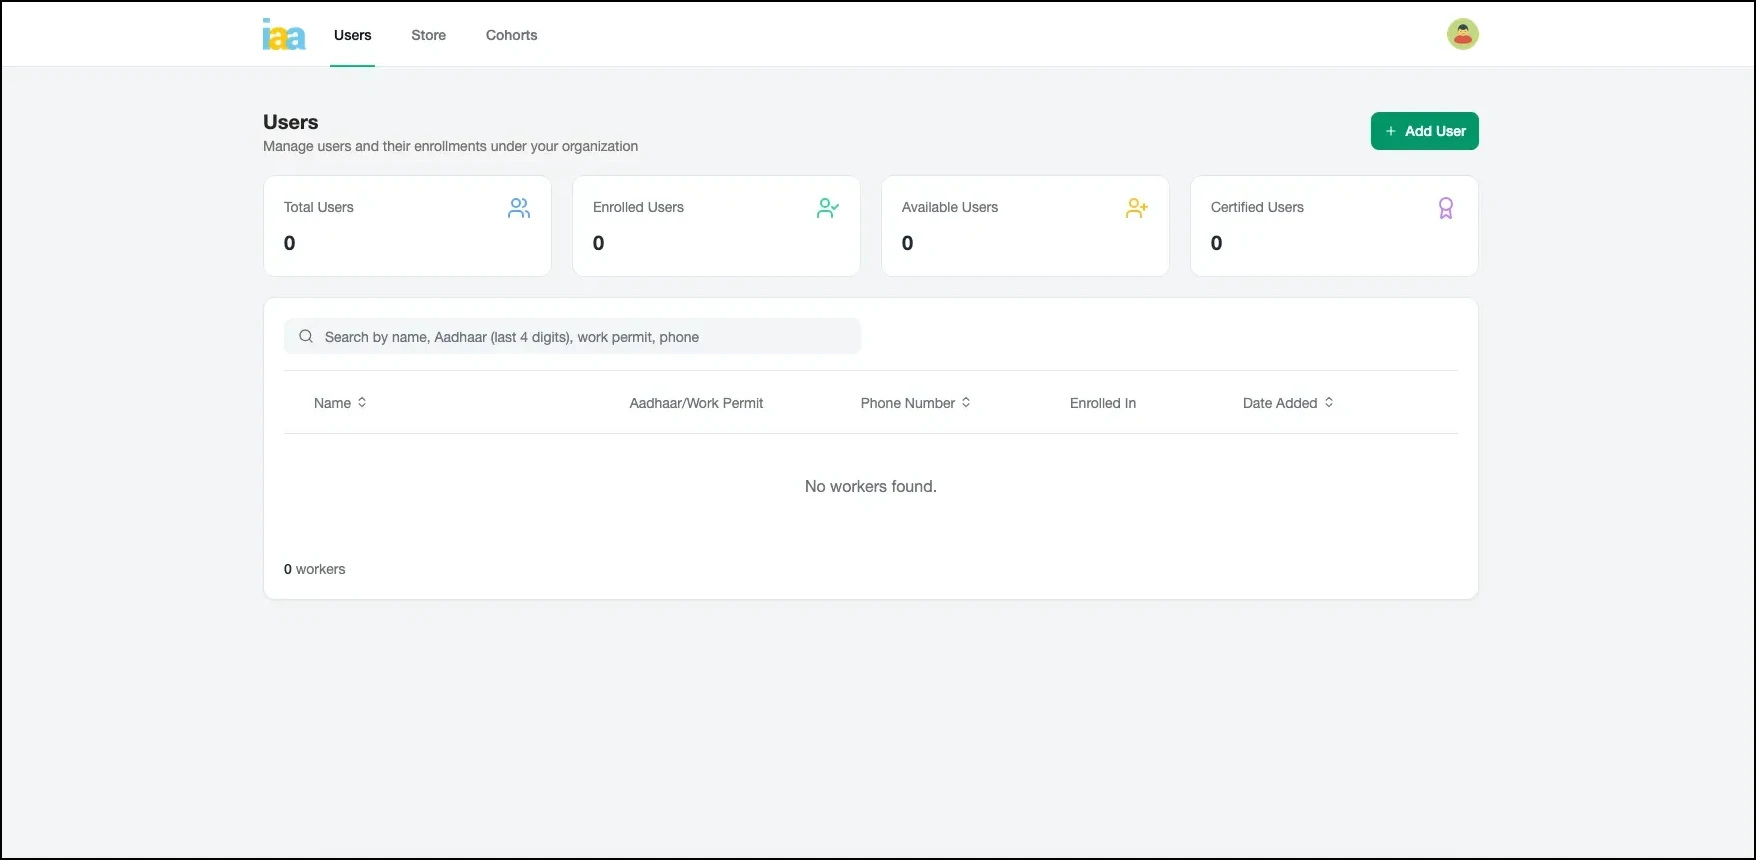
Task: Click the Certified Users count value
Action: (x=1216, y=243)
